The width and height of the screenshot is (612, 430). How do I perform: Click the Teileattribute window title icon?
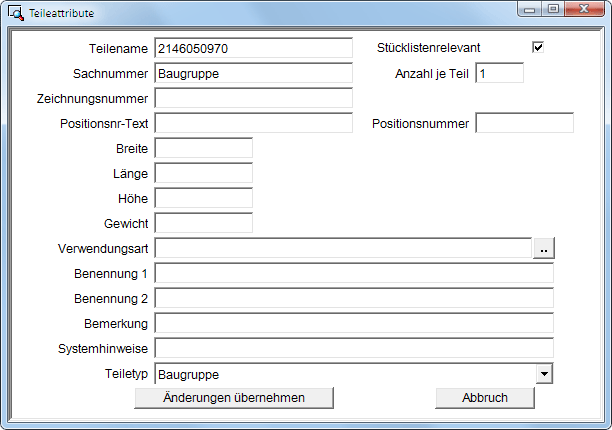[15, 13]
